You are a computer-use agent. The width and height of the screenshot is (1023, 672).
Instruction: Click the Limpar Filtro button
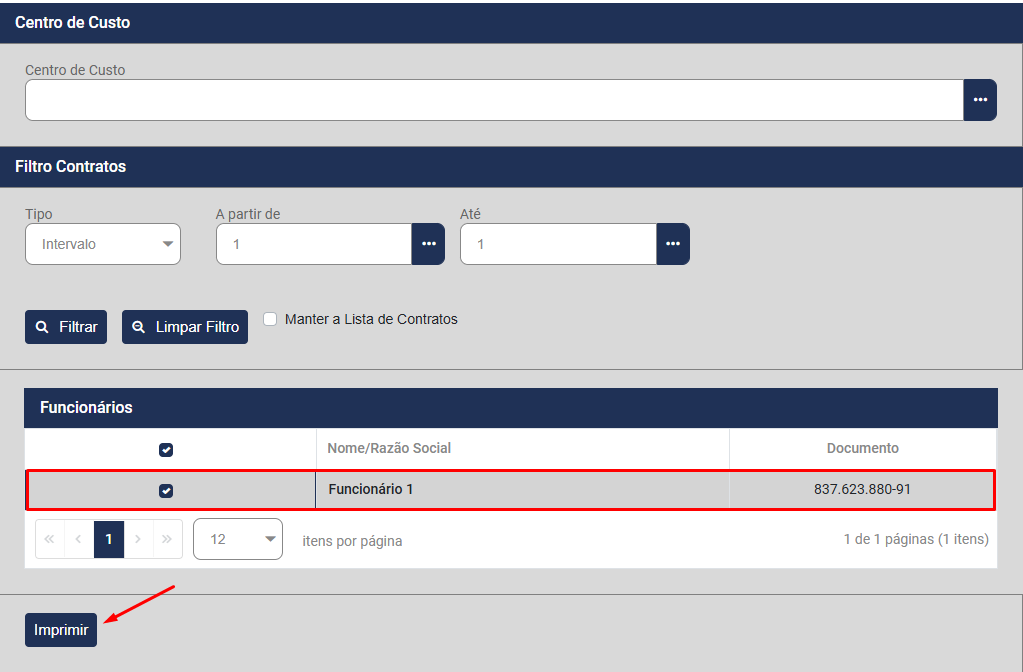[x=185, y=327]
